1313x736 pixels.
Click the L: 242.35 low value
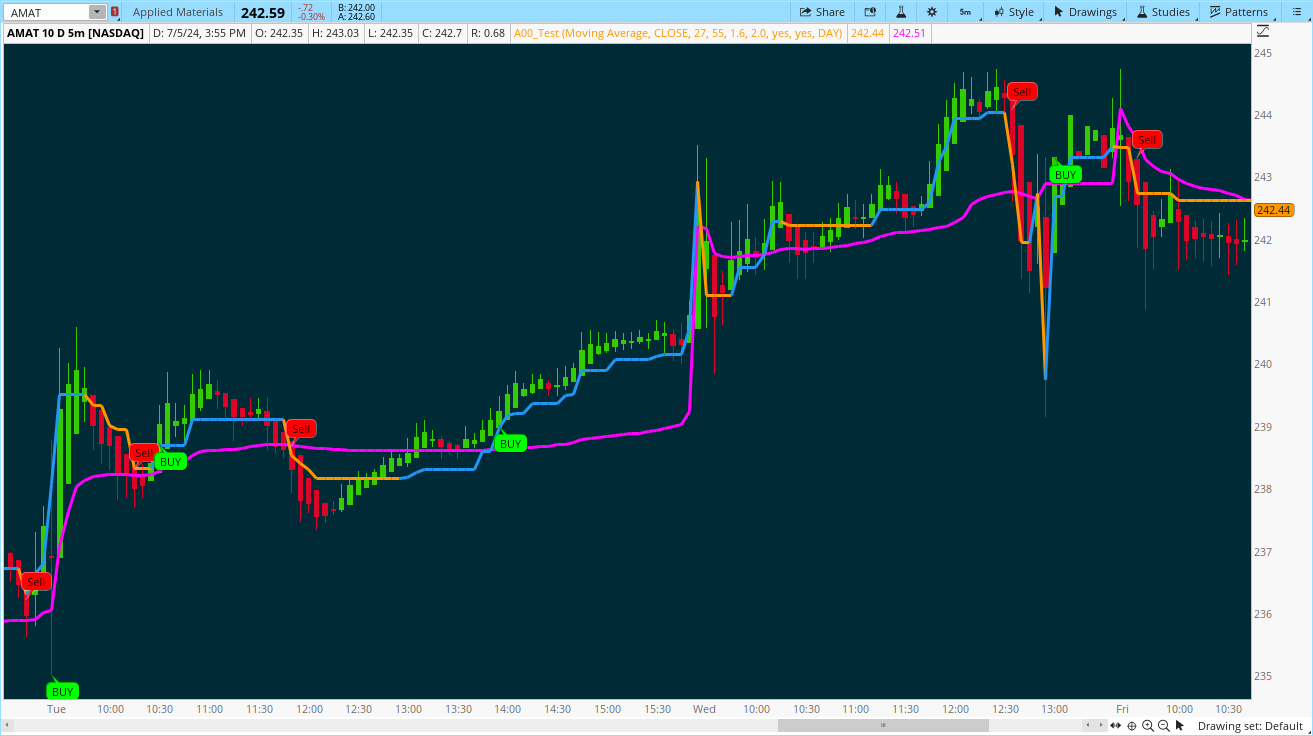tap(391, 33)
